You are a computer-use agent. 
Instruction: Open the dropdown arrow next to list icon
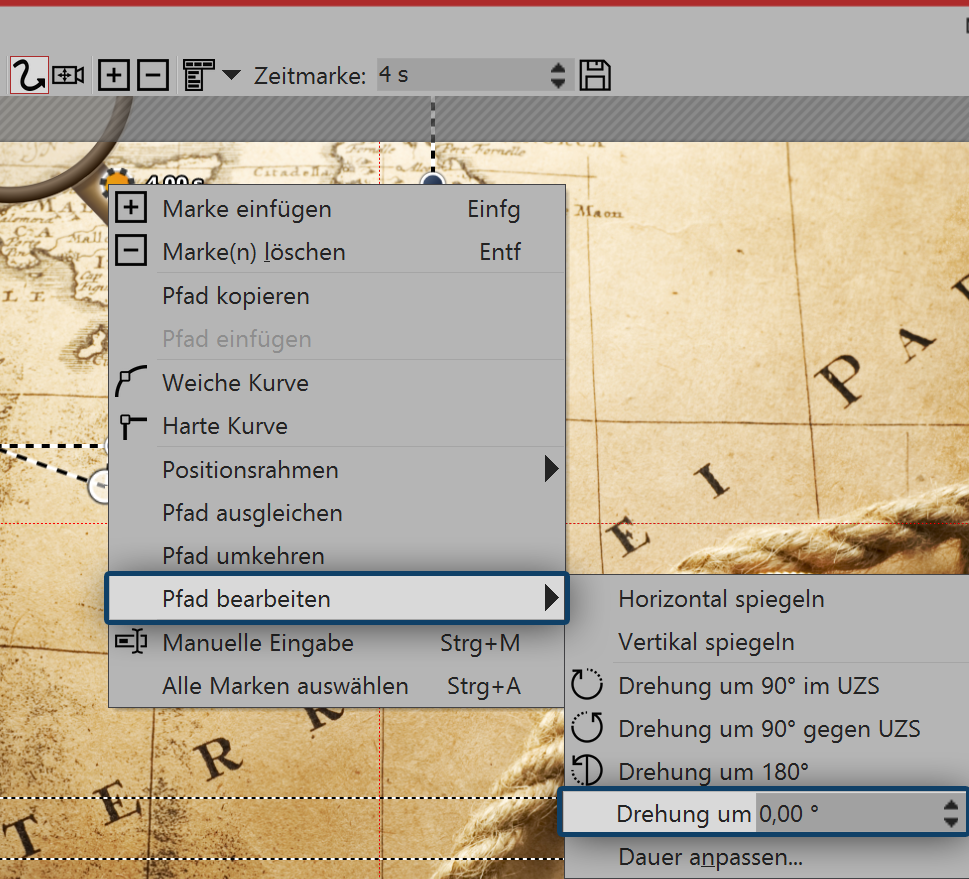pyautogui.click(x=230, y=77)
